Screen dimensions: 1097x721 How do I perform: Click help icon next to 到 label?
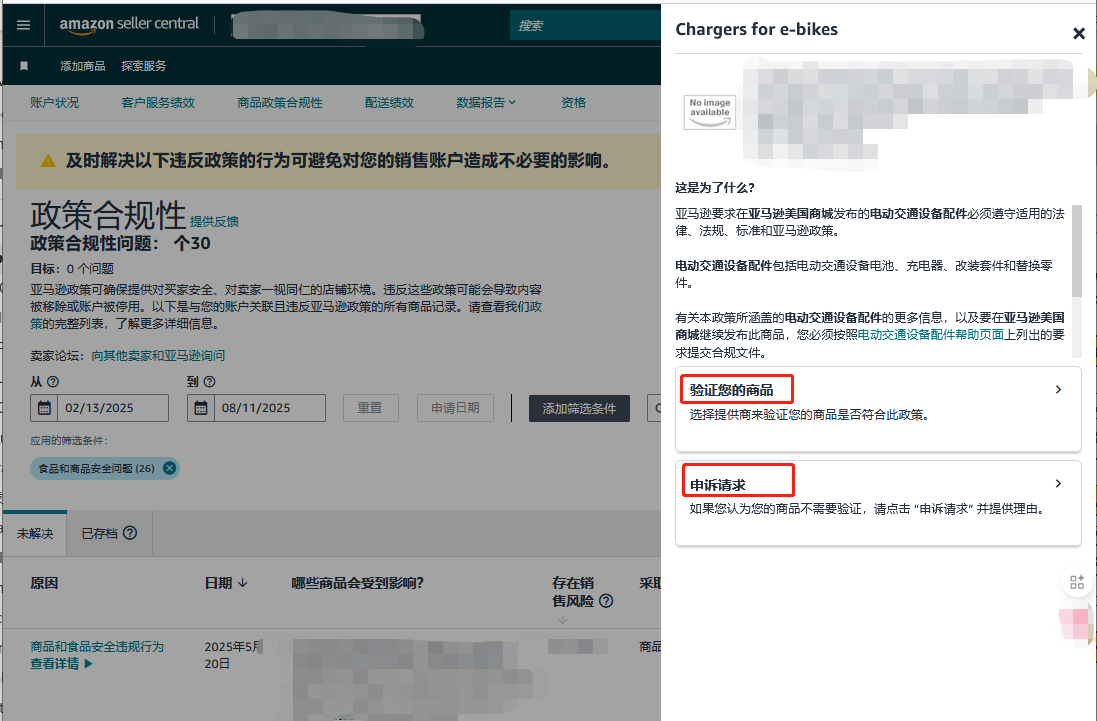(209, 382)
